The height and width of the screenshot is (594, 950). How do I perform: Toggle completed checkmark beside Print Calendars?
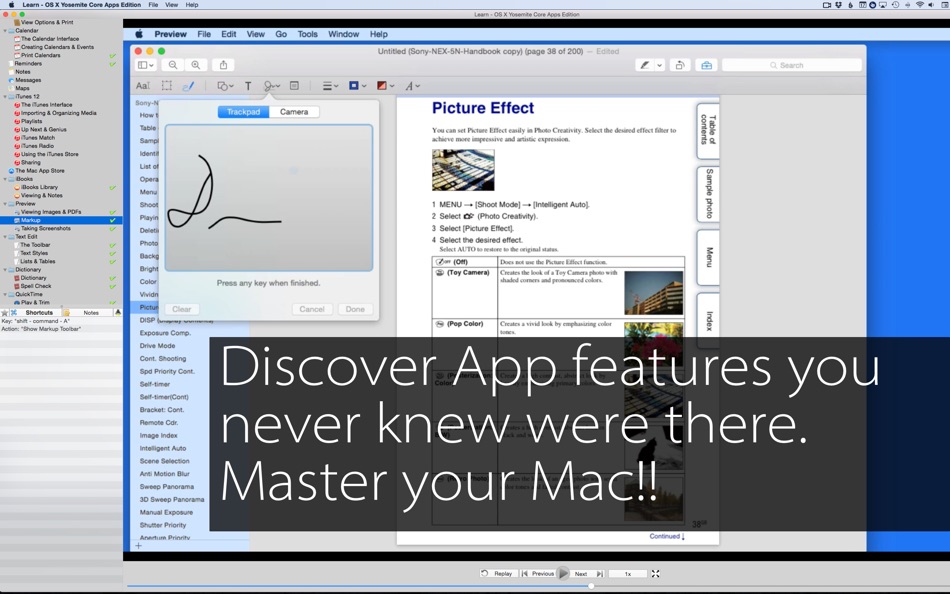(x=113, y=56)
